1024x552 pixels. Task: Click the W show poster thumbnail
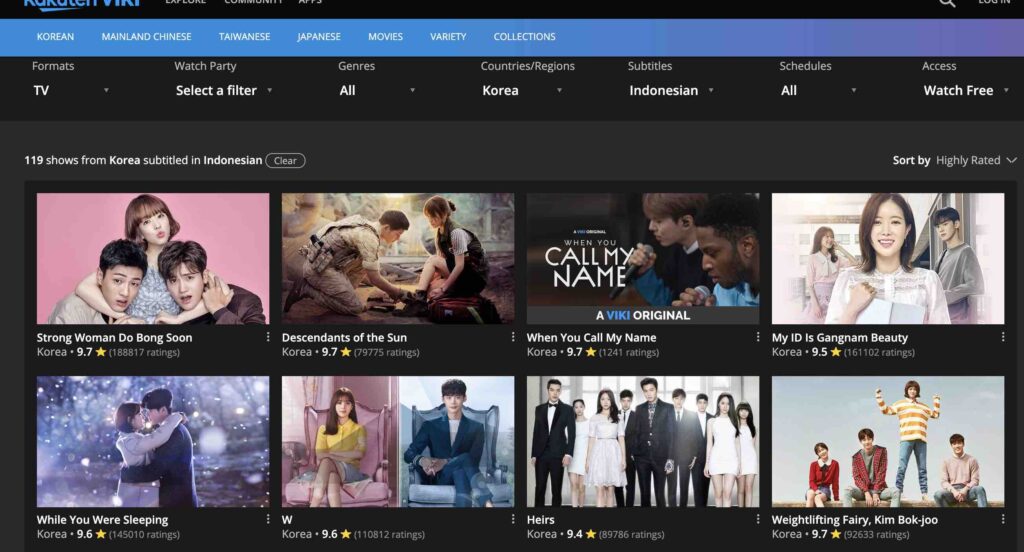398,441
